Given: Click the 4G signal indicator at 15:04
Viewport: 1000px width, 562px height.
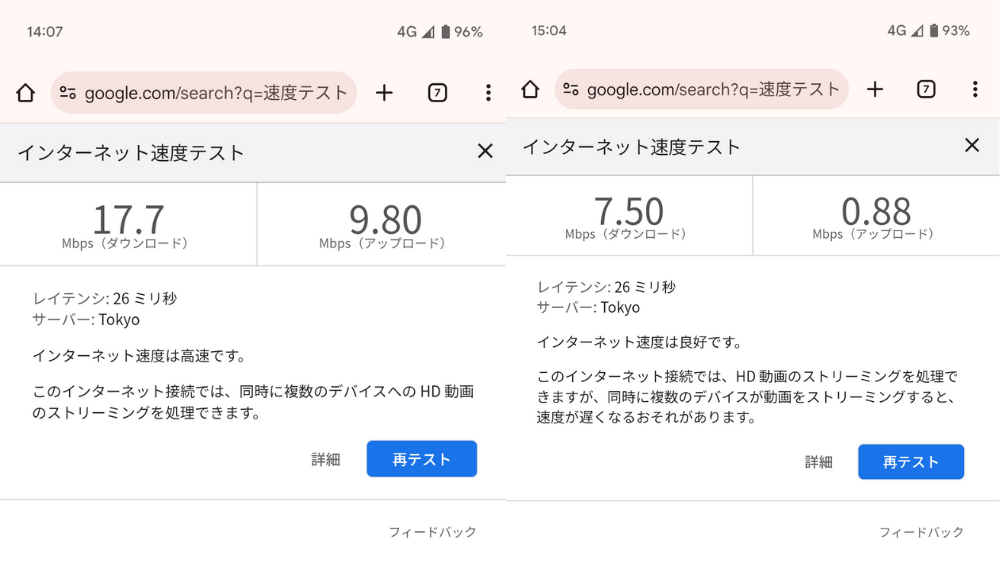Looking at the screenshot, I should [x=905, y=30].
